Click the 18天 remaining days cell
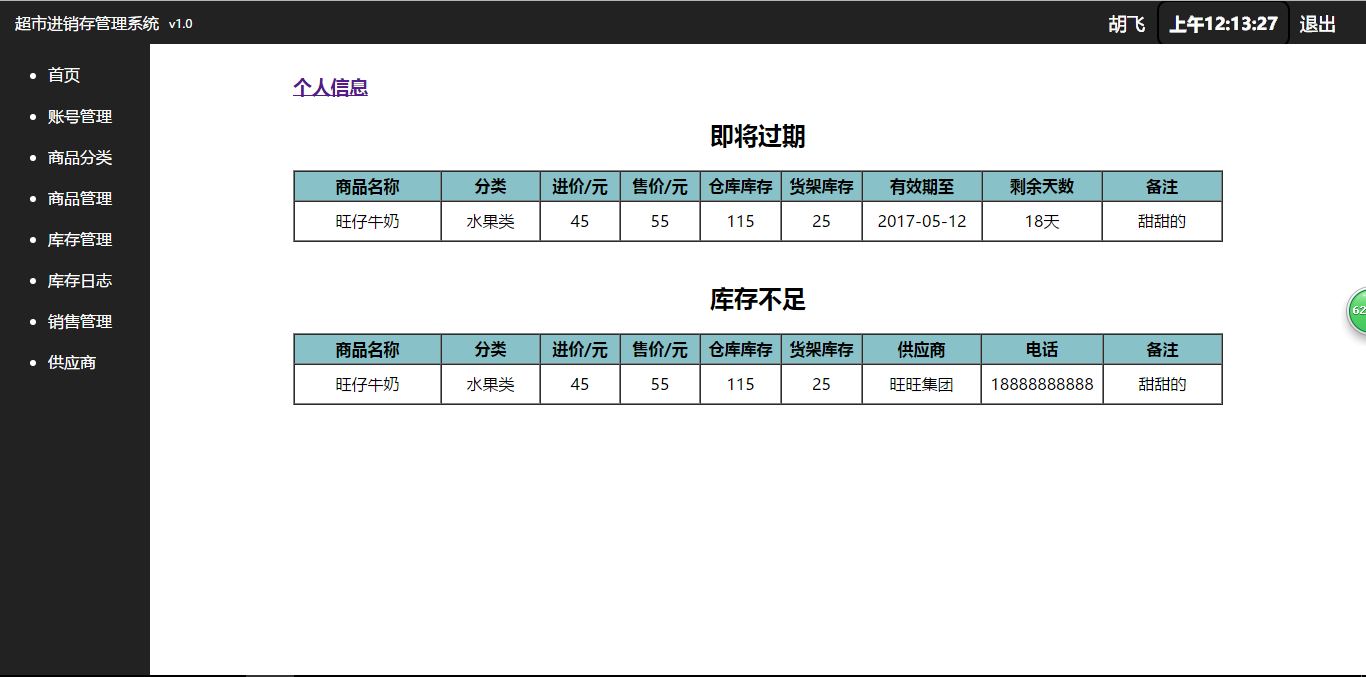 coord(1042,221)
